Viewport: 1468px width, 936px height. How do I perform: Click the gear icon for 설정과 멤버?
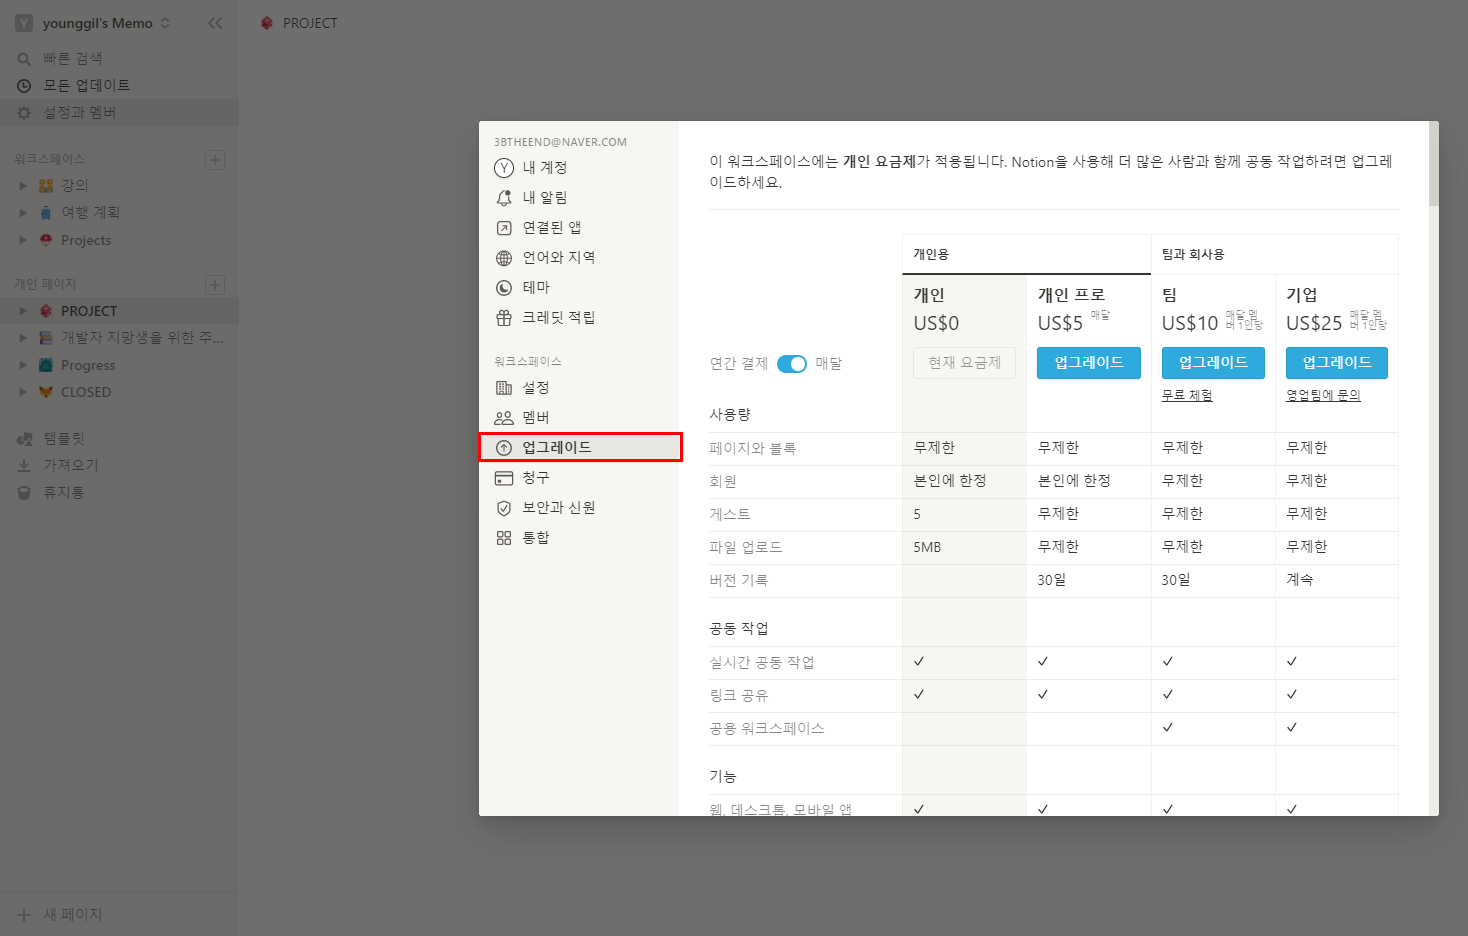click(24, 113)
